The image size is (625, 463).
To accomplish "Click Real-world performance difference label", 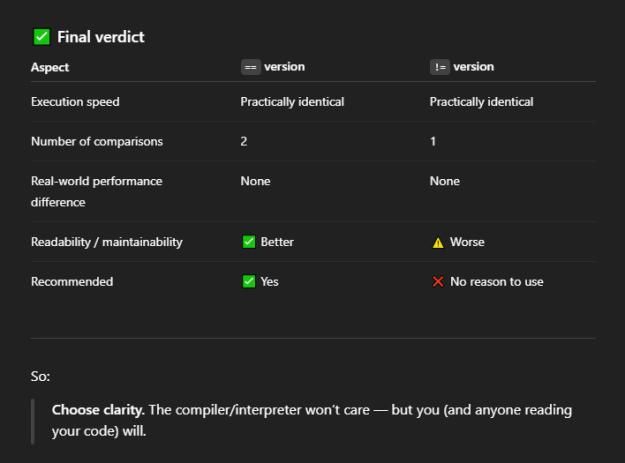I will click(x=97, y=192).
